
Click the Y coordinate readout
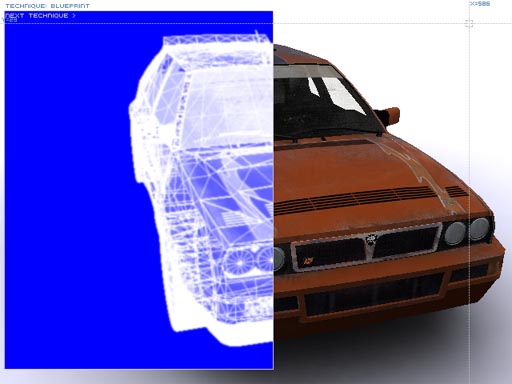click(10, 20)
